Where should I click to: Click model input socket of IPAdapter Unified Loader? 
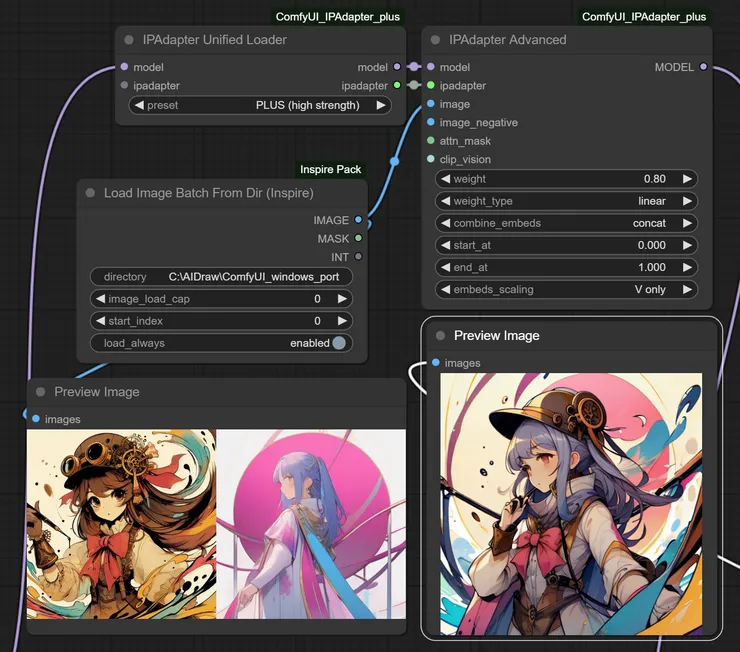(x=124, y=67)
